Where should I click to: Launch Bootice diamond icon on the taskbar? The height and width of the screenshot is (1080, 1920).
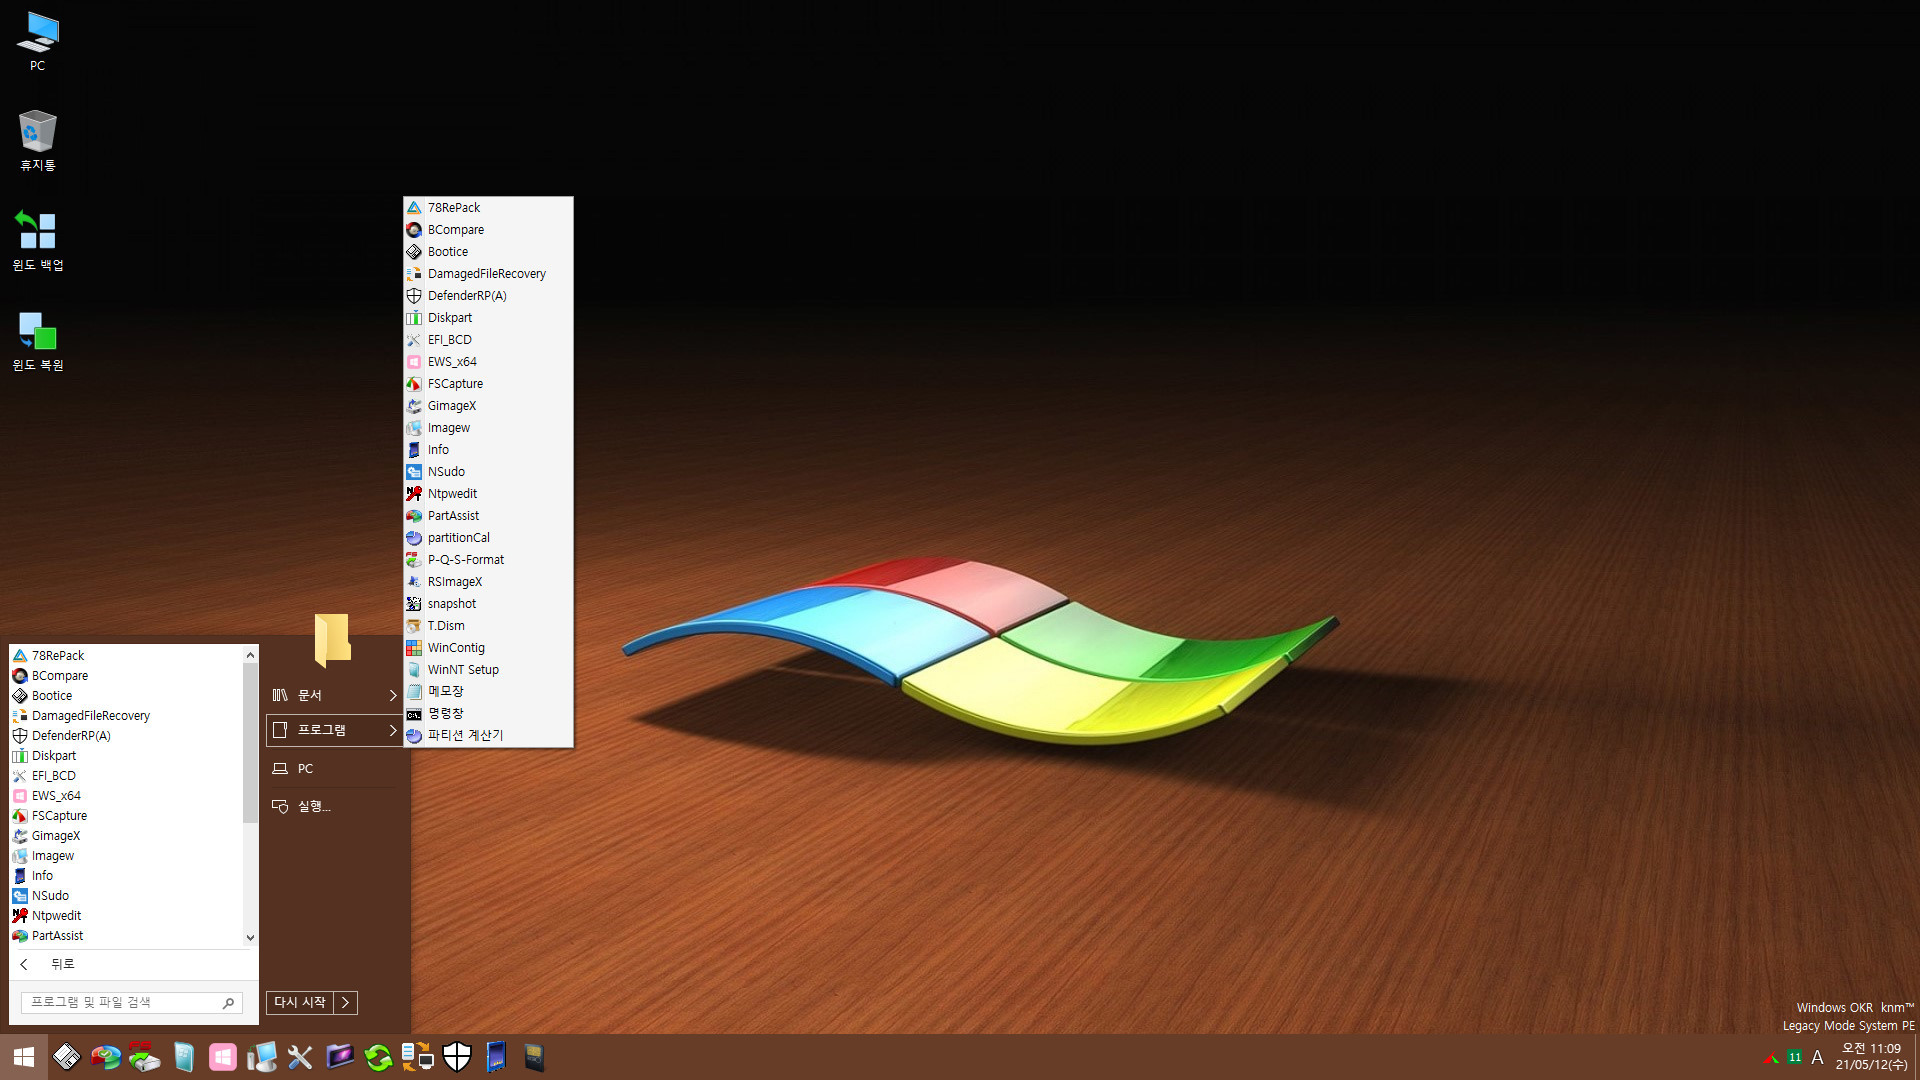pos(67,1057)
